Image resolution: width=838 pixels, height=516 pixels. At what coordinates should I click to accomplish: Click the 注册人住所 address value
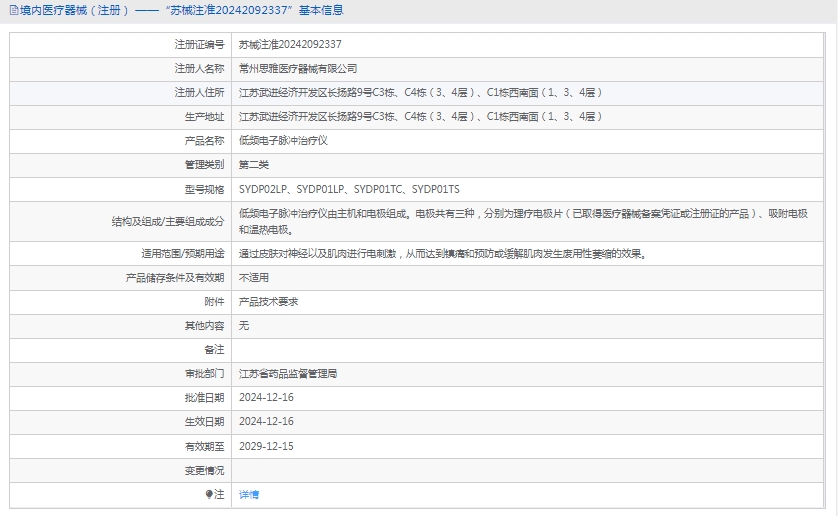(420, 93)
